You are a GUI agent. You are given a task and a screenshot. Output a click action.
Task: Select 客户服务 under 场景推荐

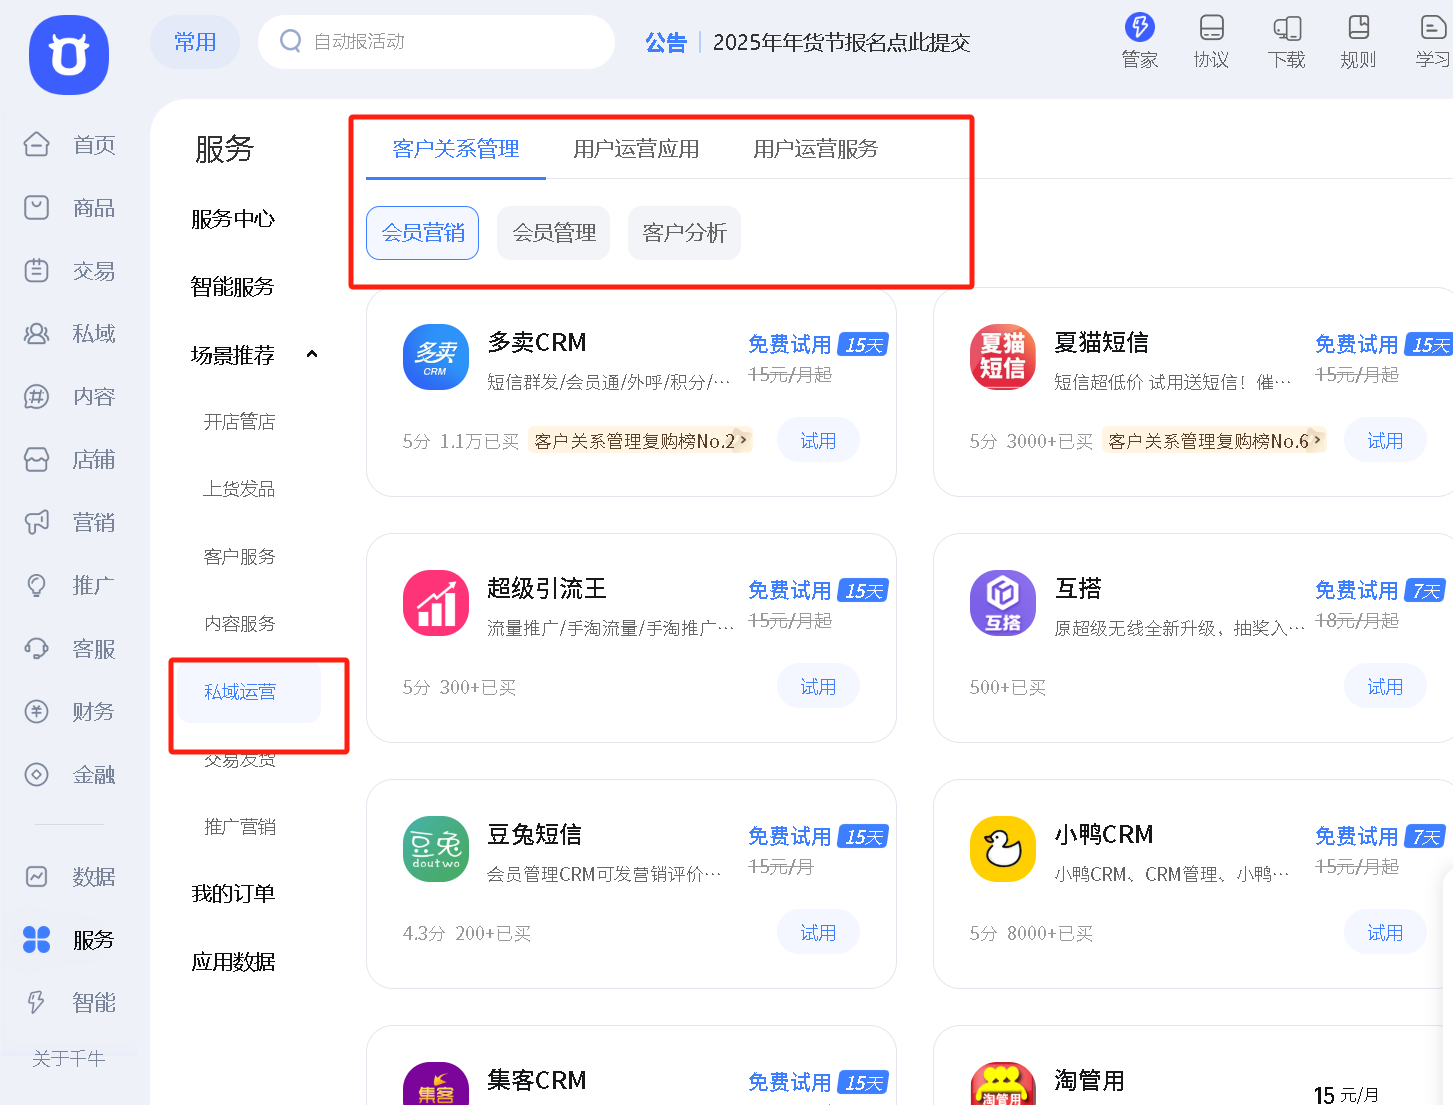[x=240, y=557]
